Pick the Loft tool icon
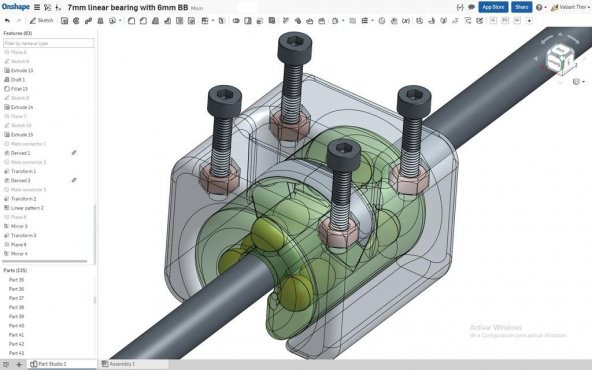Screen dimensions: 592x370 [100, 21]
